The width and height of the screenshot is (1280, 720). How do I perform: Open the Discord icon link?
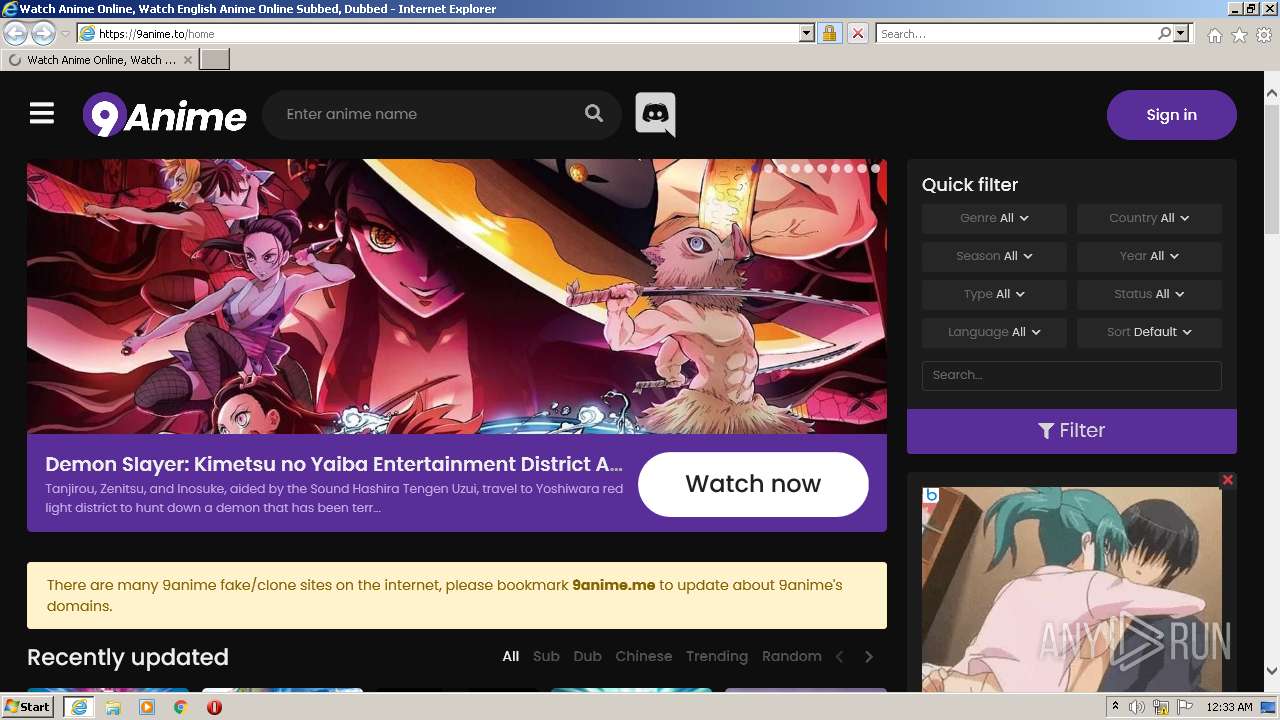tap(655, 114)
